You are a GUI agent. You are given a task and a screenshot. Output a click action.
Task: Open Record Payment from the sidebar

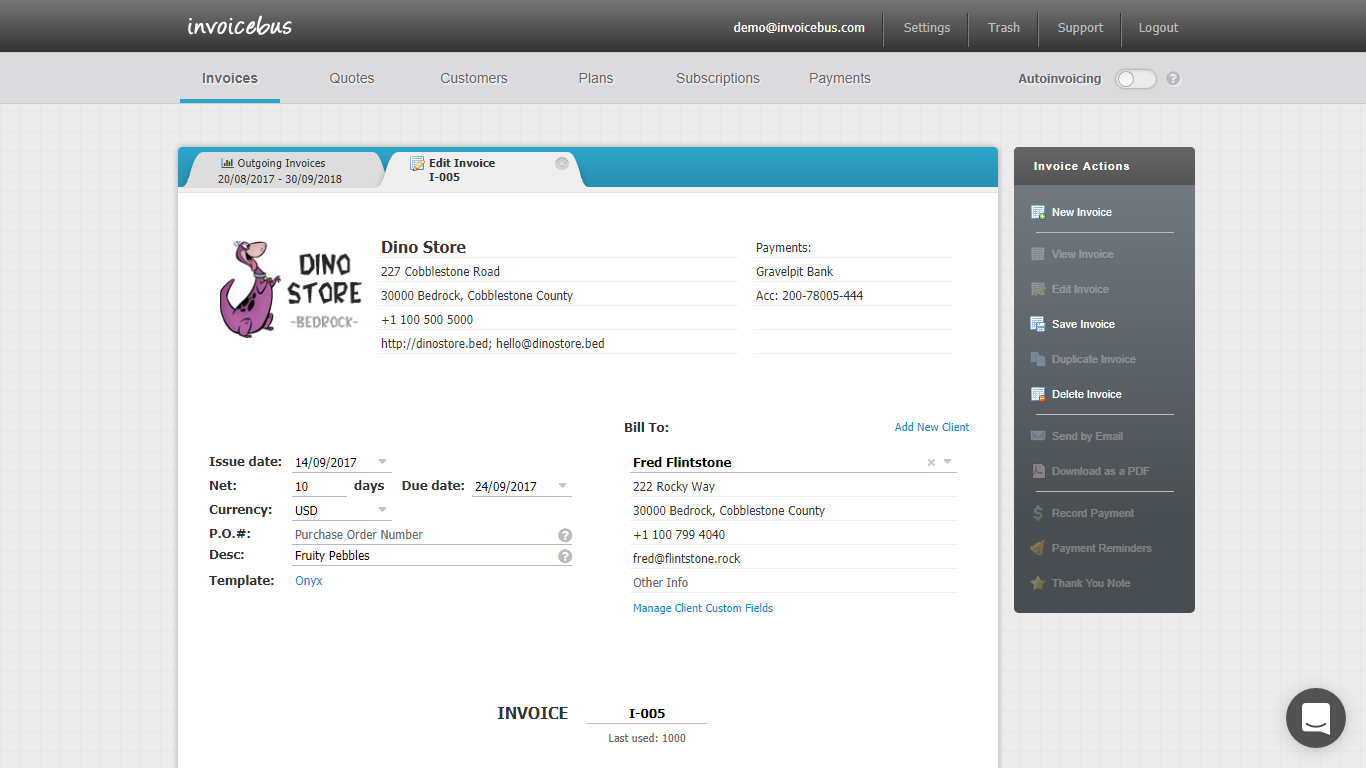(x=1038, y=512)
